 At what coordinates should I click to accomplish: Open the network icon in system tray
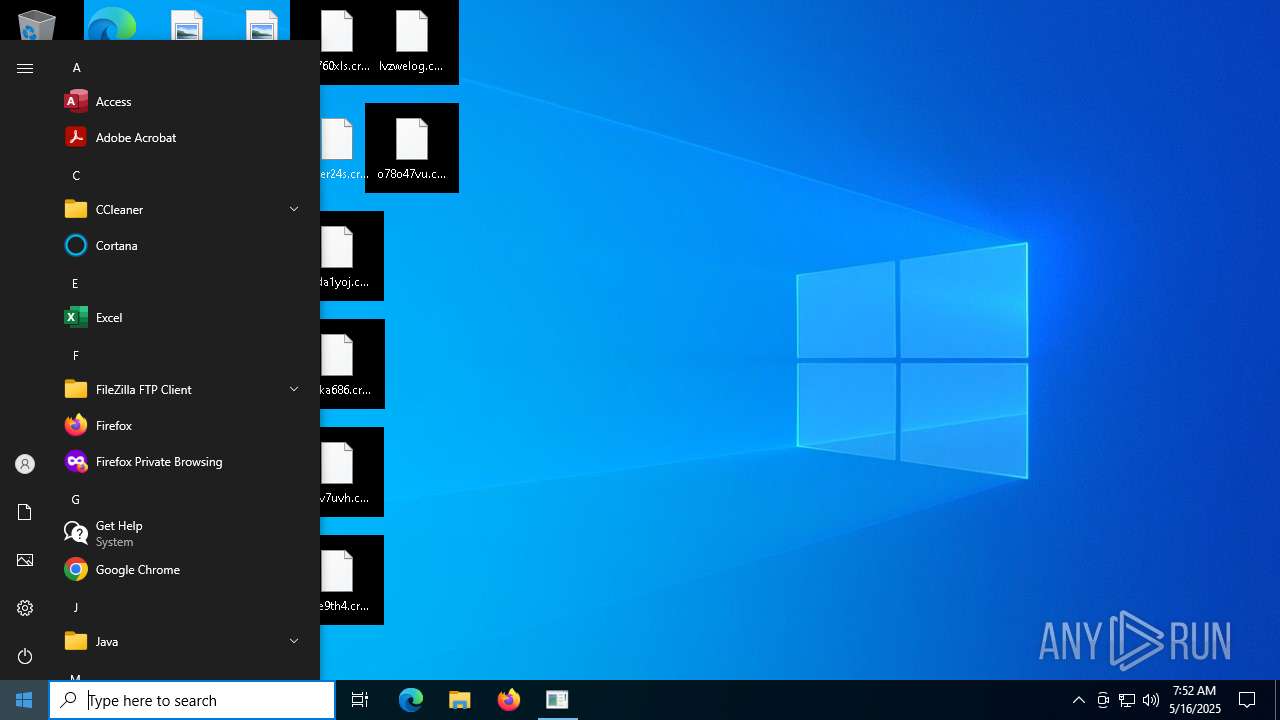coord(1127,700)
